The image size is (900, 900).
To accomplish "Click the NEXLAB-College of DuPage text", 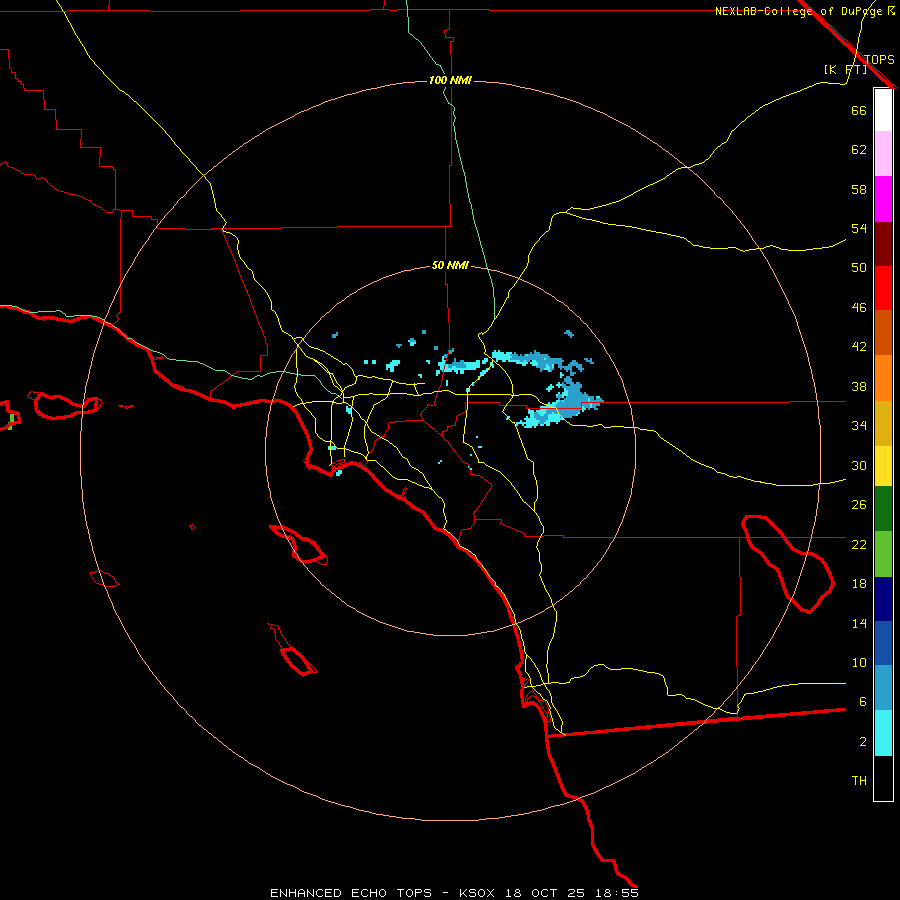I will pos(798,11).
